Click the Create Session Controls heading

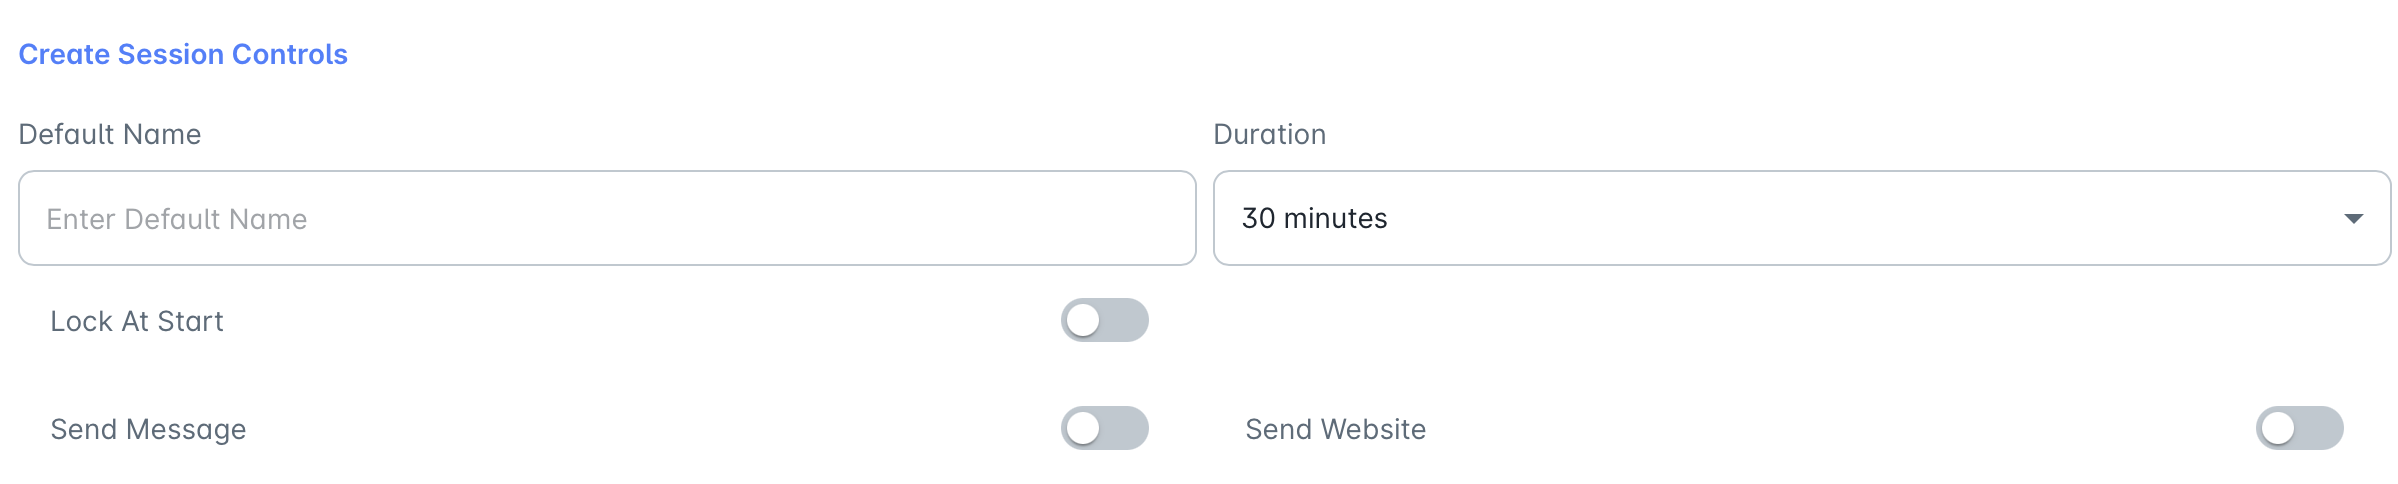[x=183, y=54]
